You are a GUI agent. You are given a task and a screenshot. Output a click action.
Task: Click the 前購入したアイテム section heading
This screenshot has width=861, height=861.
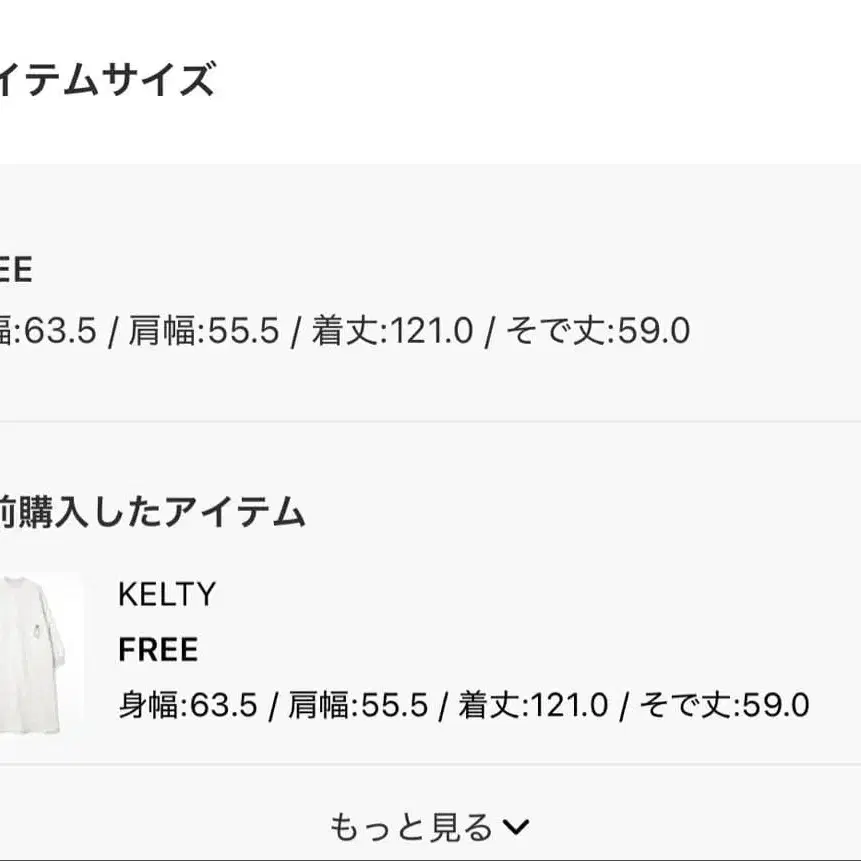(x=152, y=512)
